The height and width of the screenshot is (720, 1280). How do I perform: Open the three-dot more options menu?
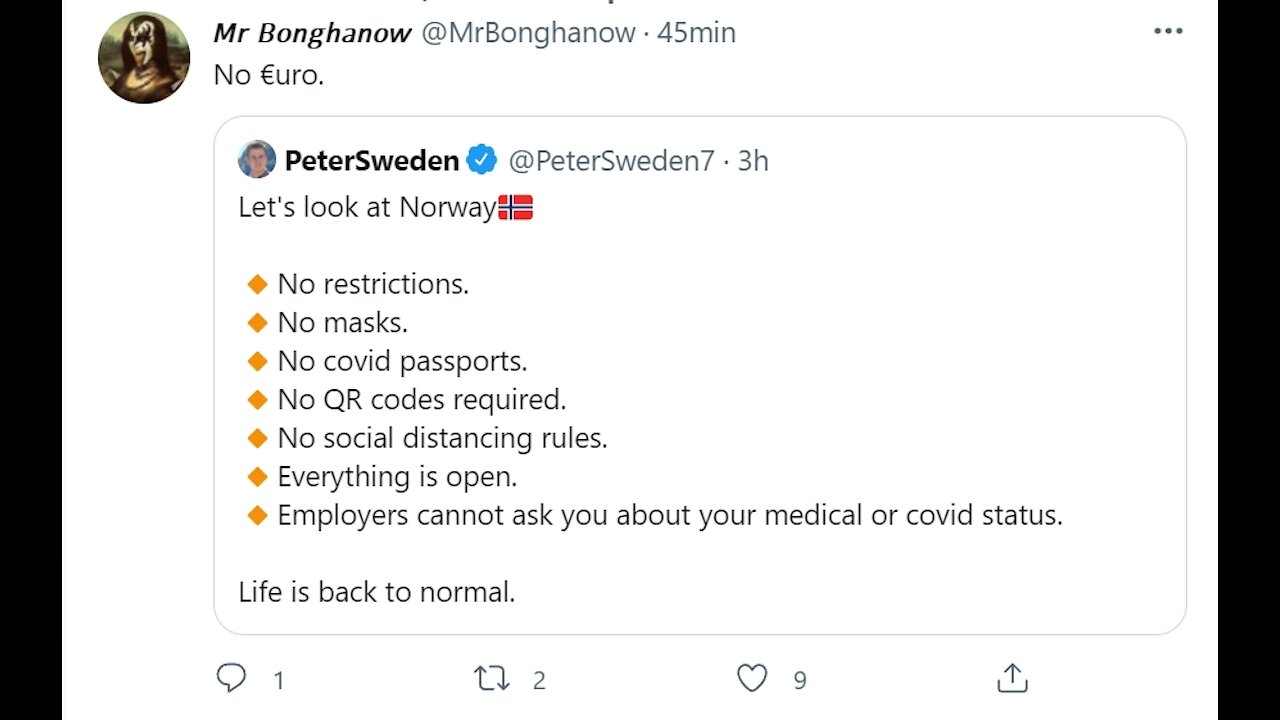click(x=1168, y=31)
